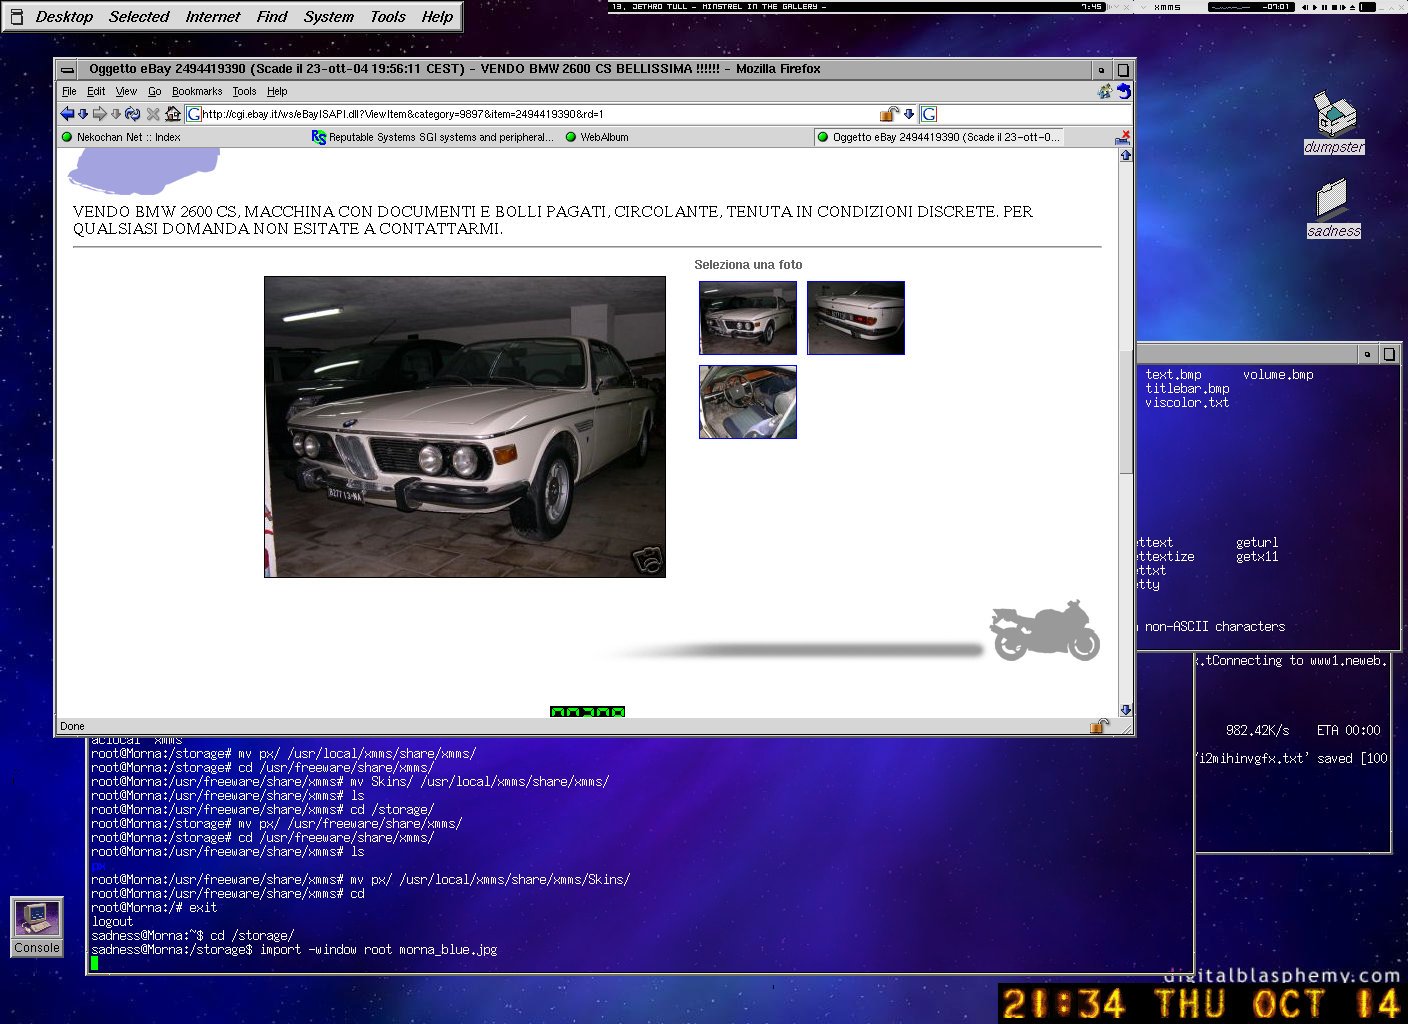
Task: Open the toolchest Tools menu
Action: click(388, 17)
